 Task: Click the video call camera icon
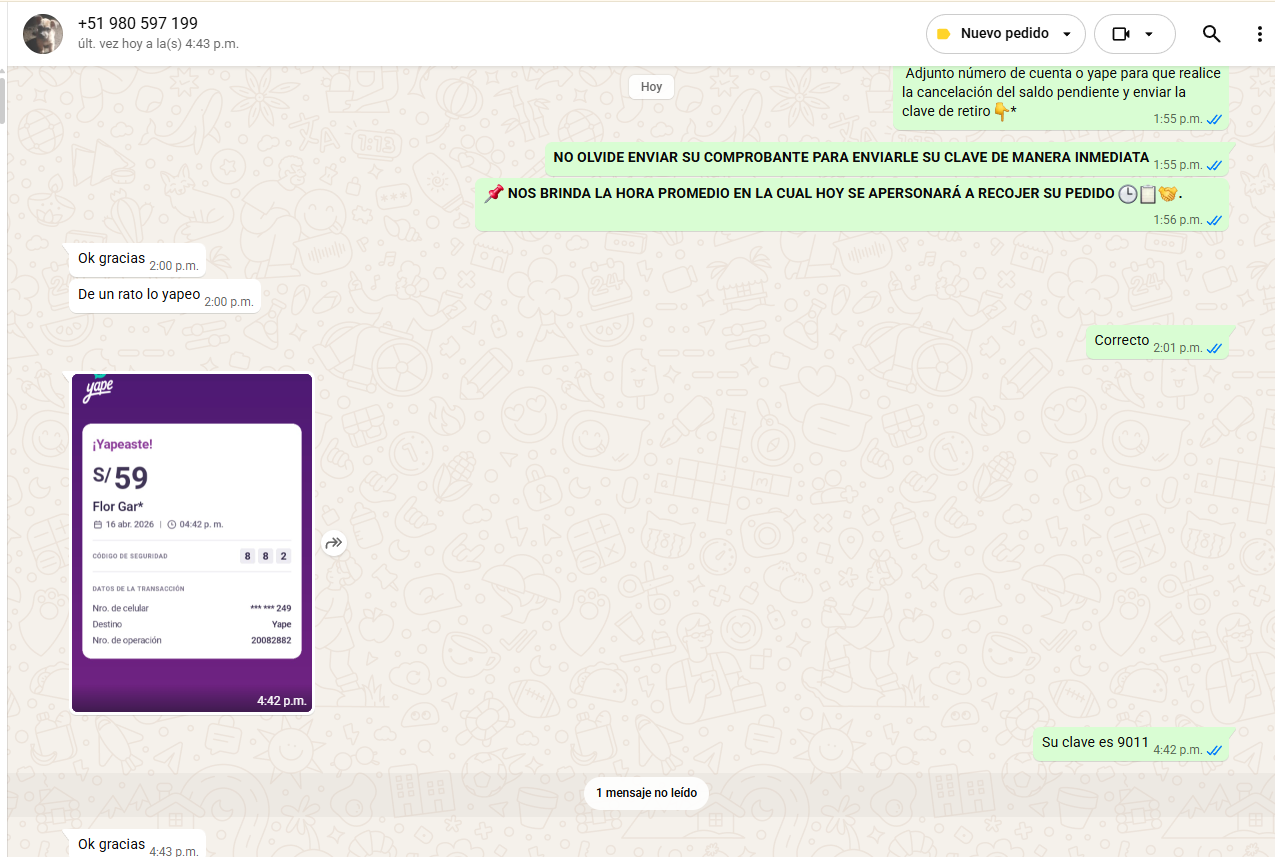point(1120,34)
